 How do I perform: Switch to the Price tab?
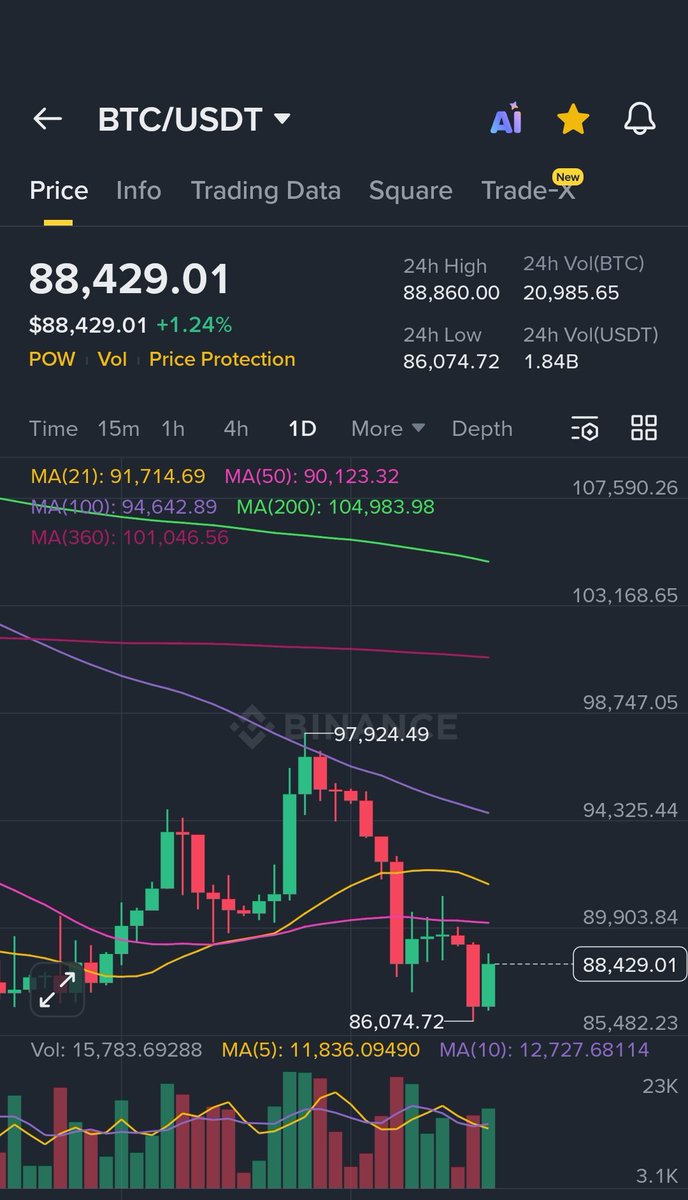pos(59,190)
